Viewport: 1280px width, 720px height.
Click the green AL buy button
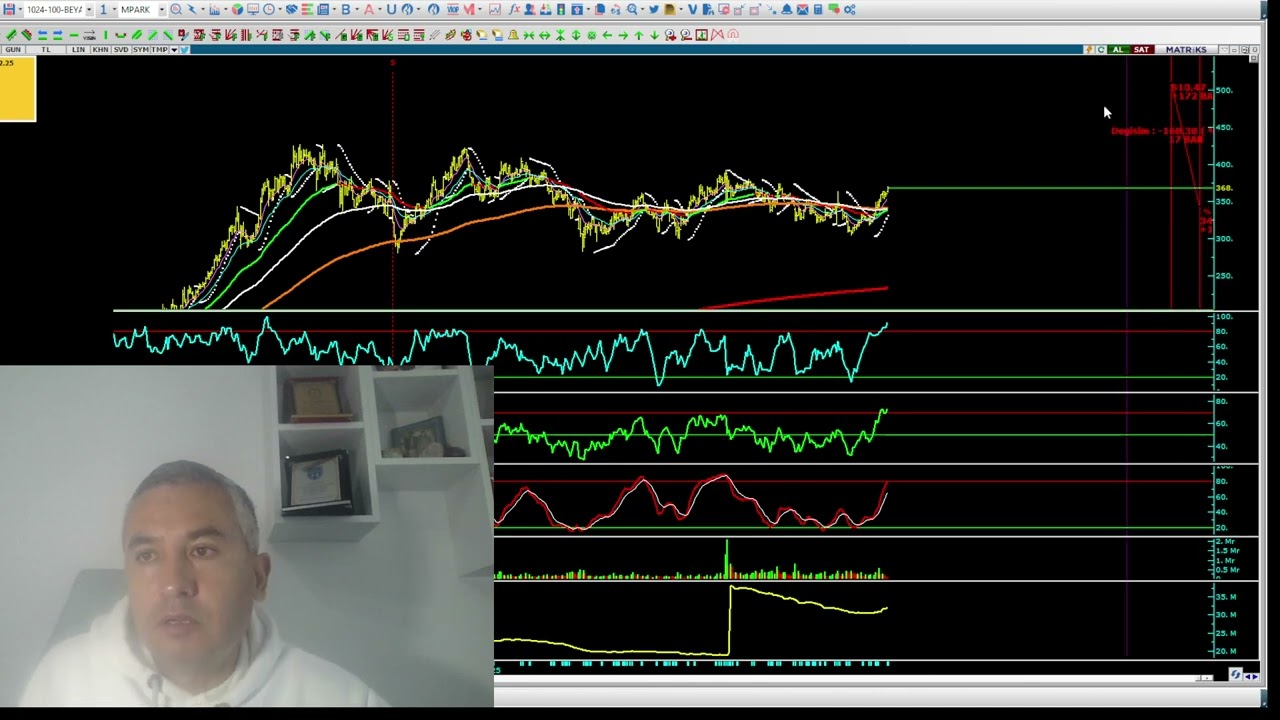pyautogui.click(x=1118, y=49)
